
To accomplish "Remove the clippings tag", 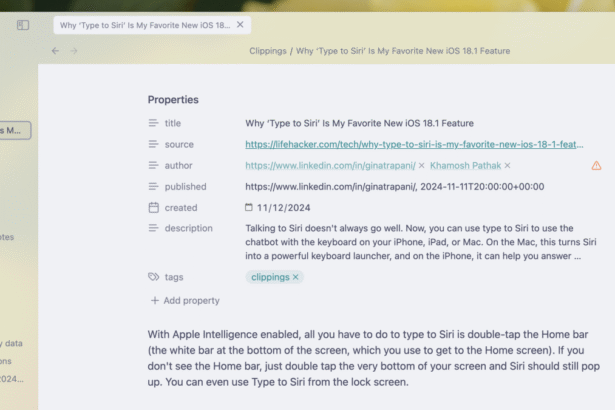I will click(x=295, y=277).
